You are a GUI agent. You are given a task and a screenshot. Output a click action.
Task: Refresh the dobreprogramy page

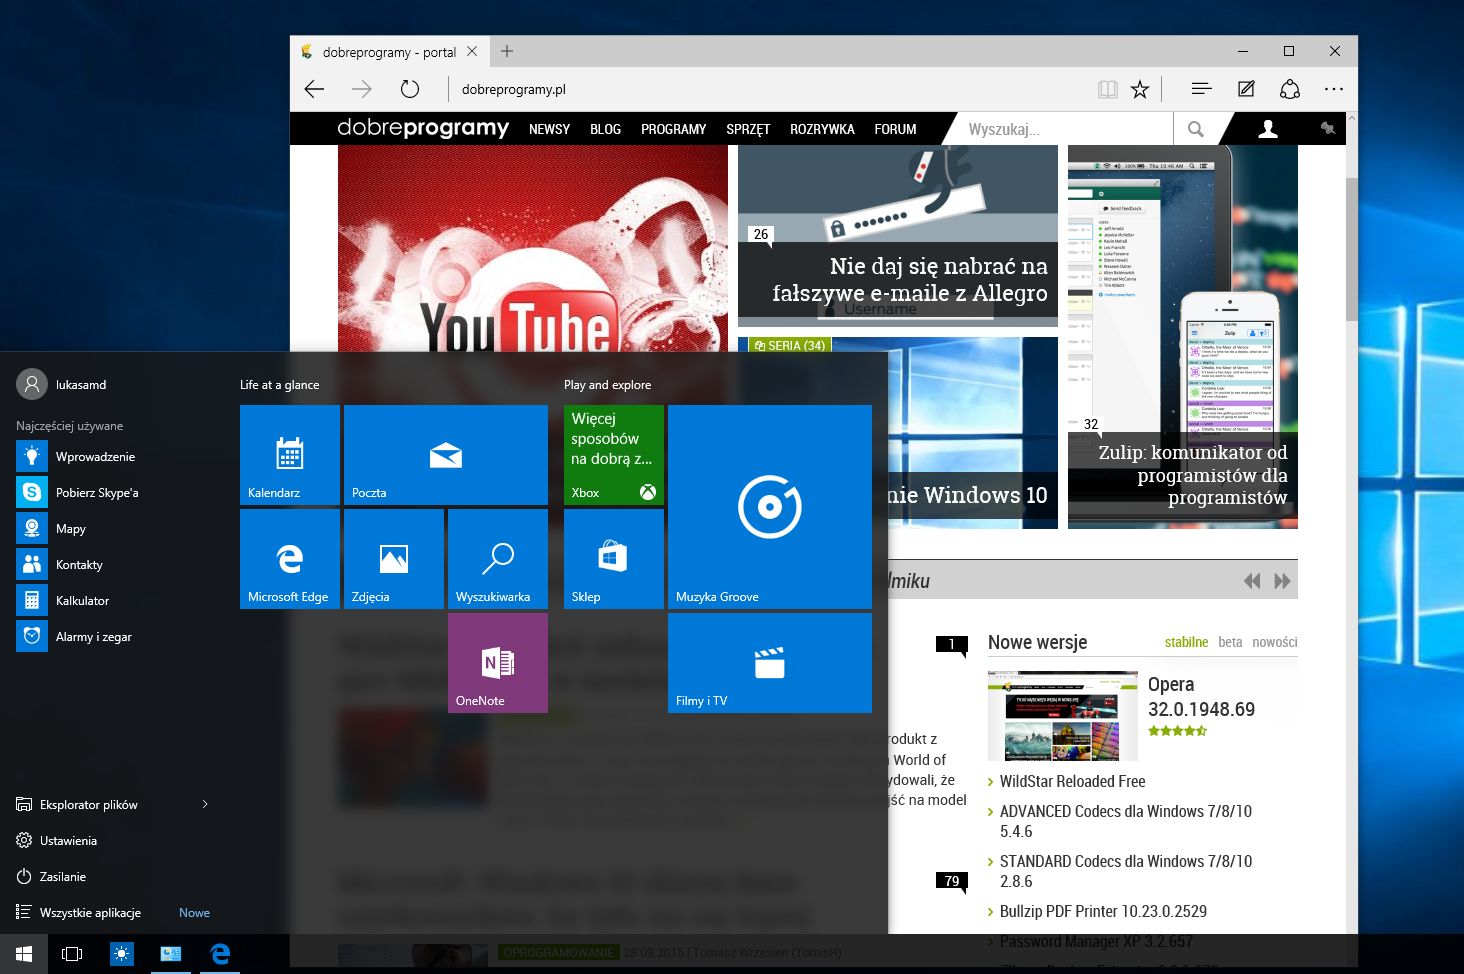410,89
